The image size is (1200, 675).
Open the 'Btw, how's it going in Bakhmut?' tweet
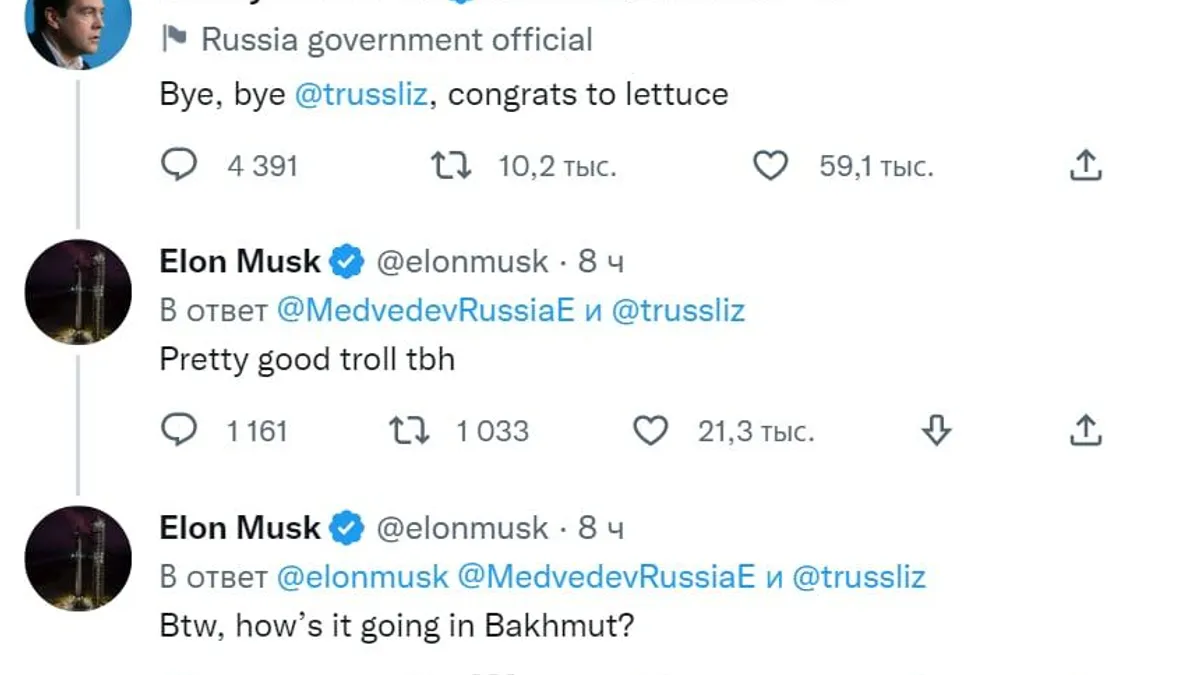397,626
